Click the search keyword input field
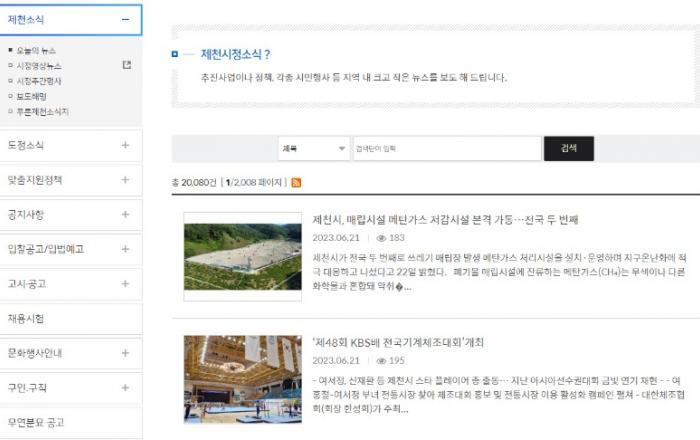The image size is (700, 440). tap(445, 149)
